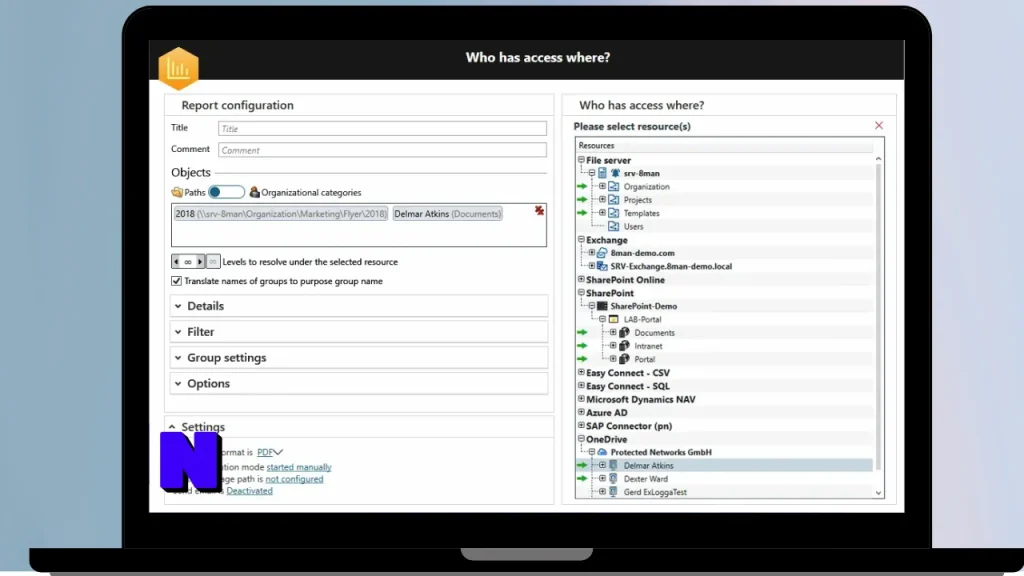Click the Gerd ExLoggaTest user icon
Screen dimensions: 1024x576
[x=613, y=492]
